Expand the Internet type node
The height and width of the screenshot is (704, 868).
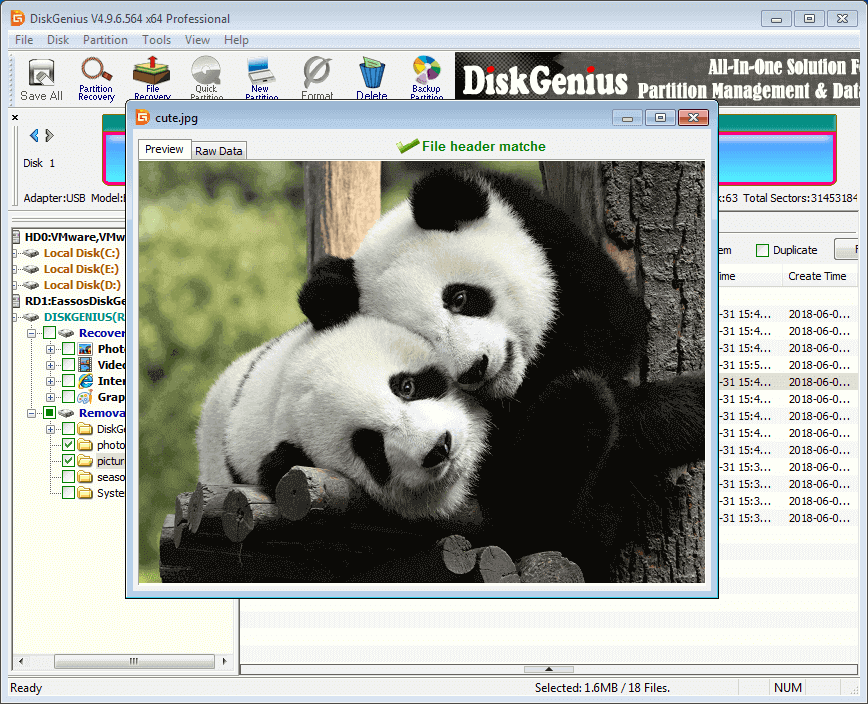[50, 381]
